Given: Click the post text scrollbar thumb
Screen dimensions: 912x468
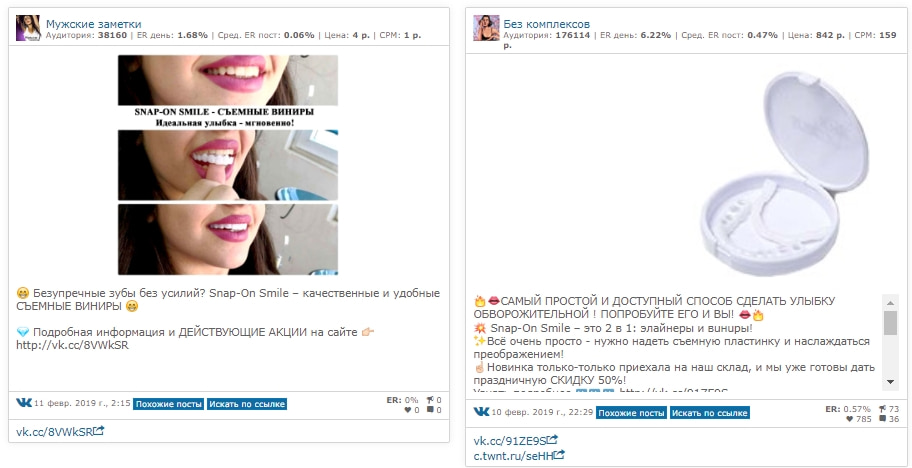Looking at the screenshot, I should pyautogui.click(x=890, y=323).
